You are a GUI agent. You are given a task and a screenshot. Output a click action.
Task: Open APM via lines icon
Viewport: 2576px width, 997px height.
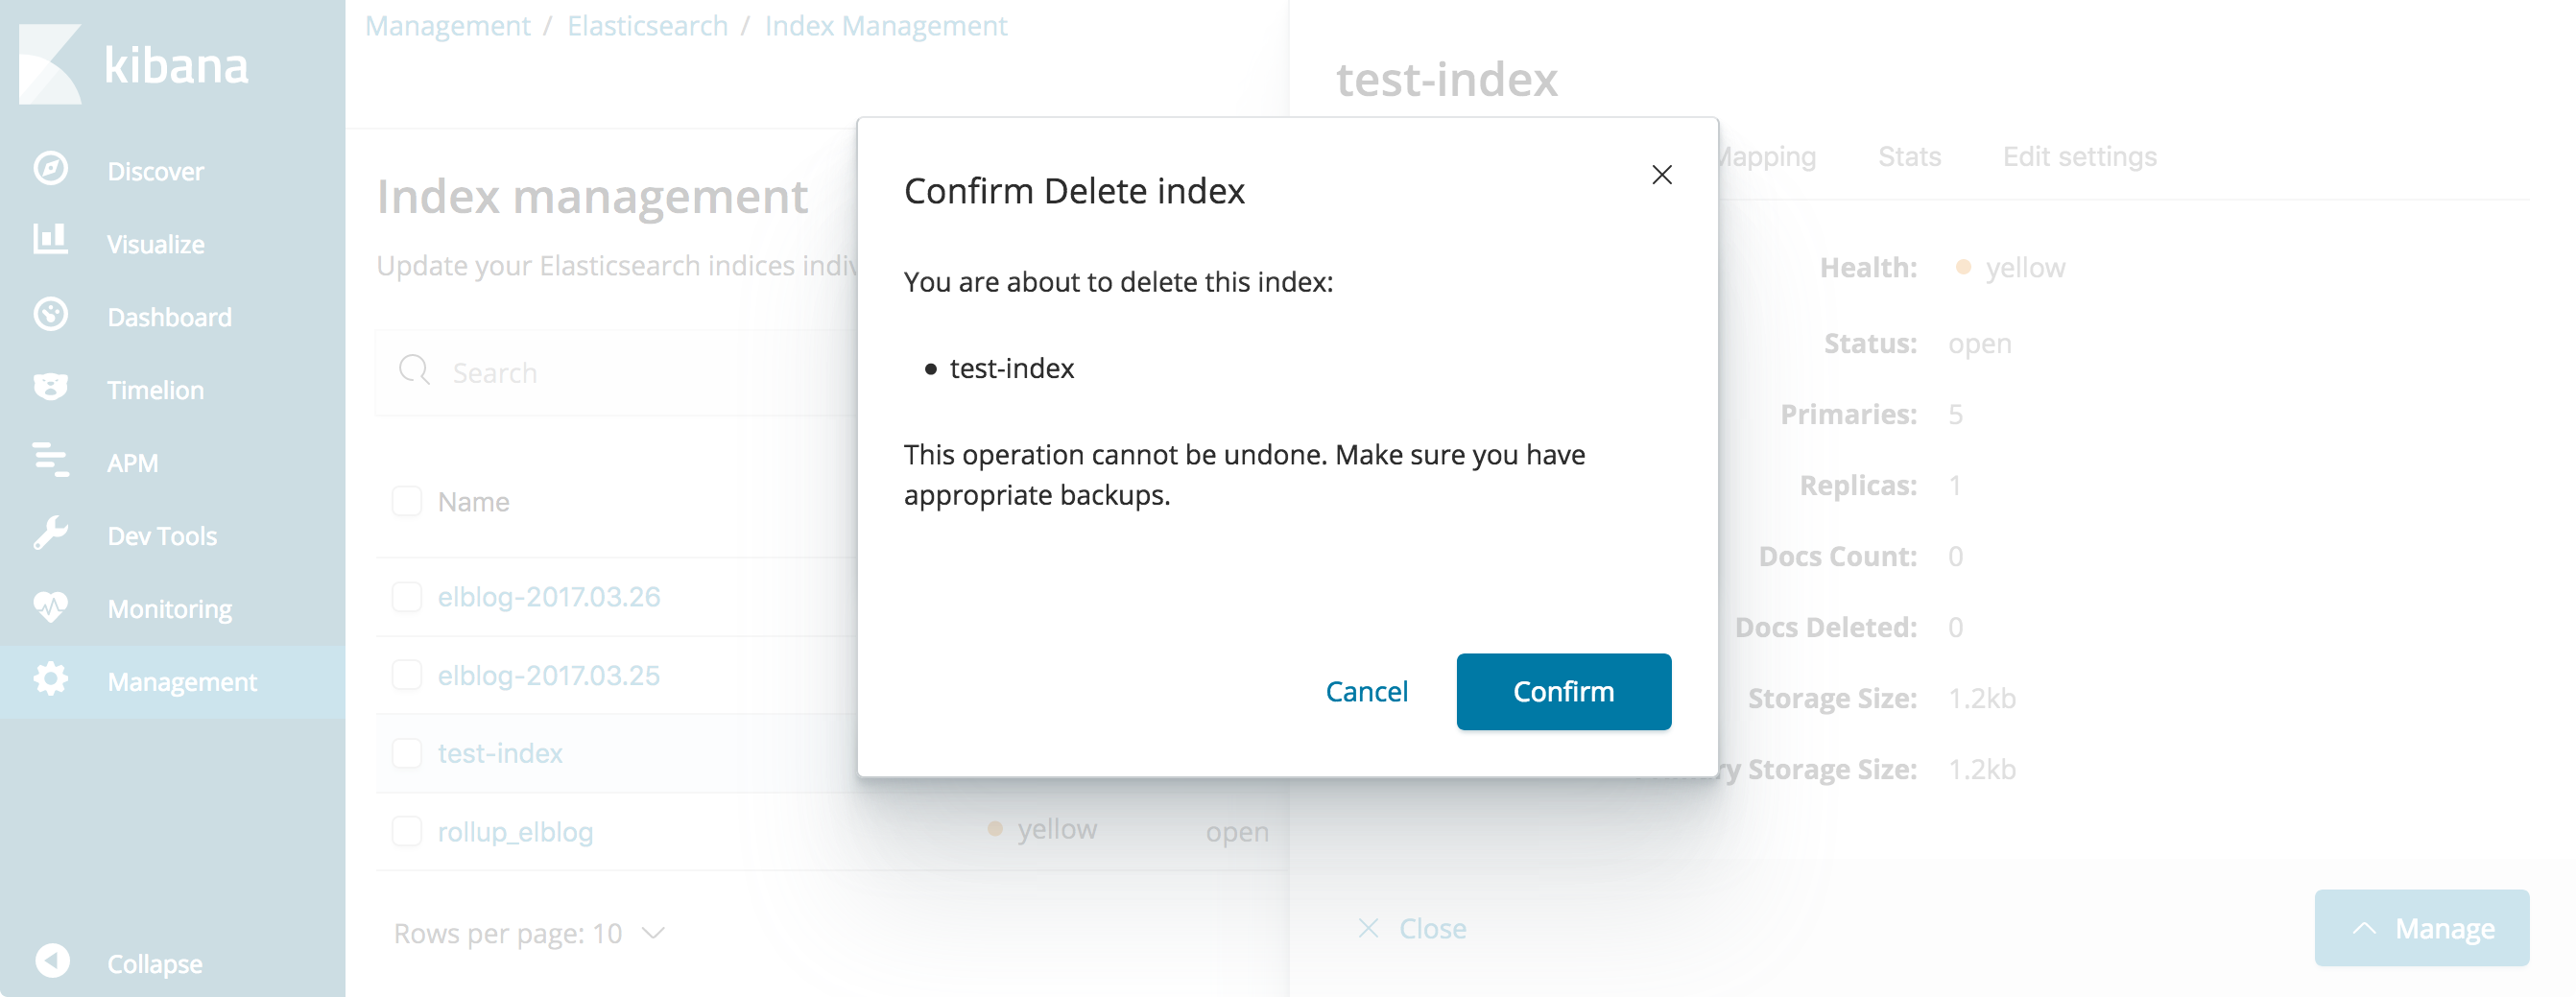pos(50,460)
